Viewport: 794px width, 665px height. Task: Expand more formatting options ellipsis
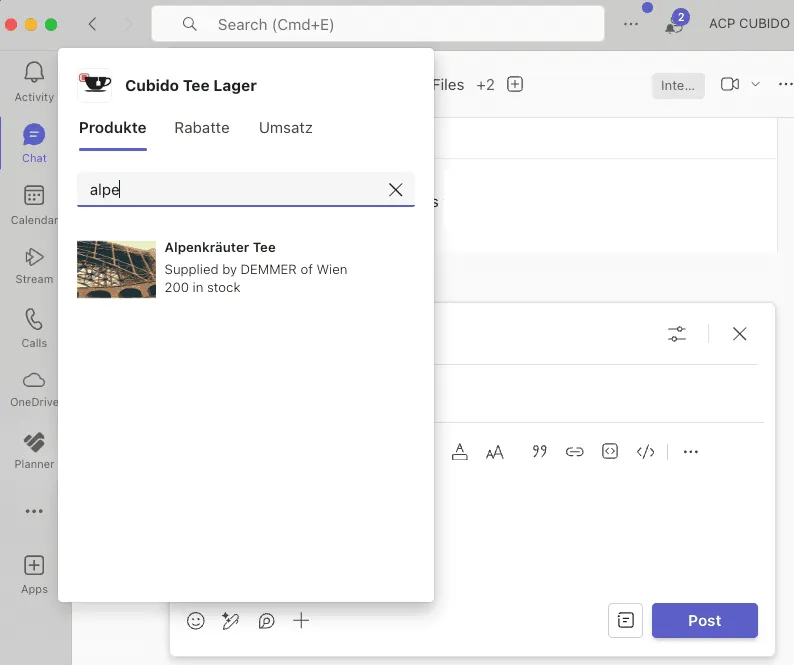(x=690, y=452)
